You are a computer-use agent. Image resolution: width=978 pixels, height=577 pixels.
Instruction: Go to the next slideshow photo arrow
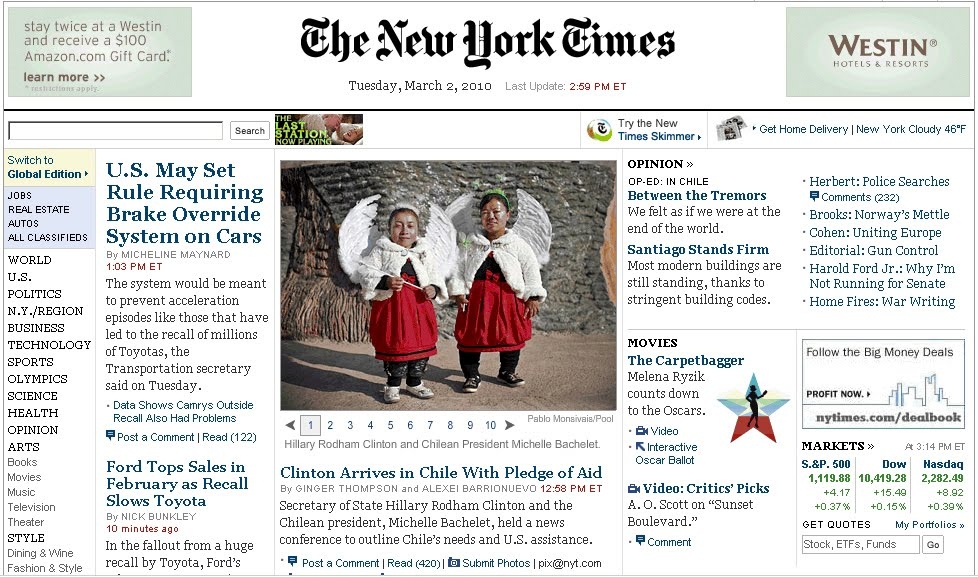[510, 425]
